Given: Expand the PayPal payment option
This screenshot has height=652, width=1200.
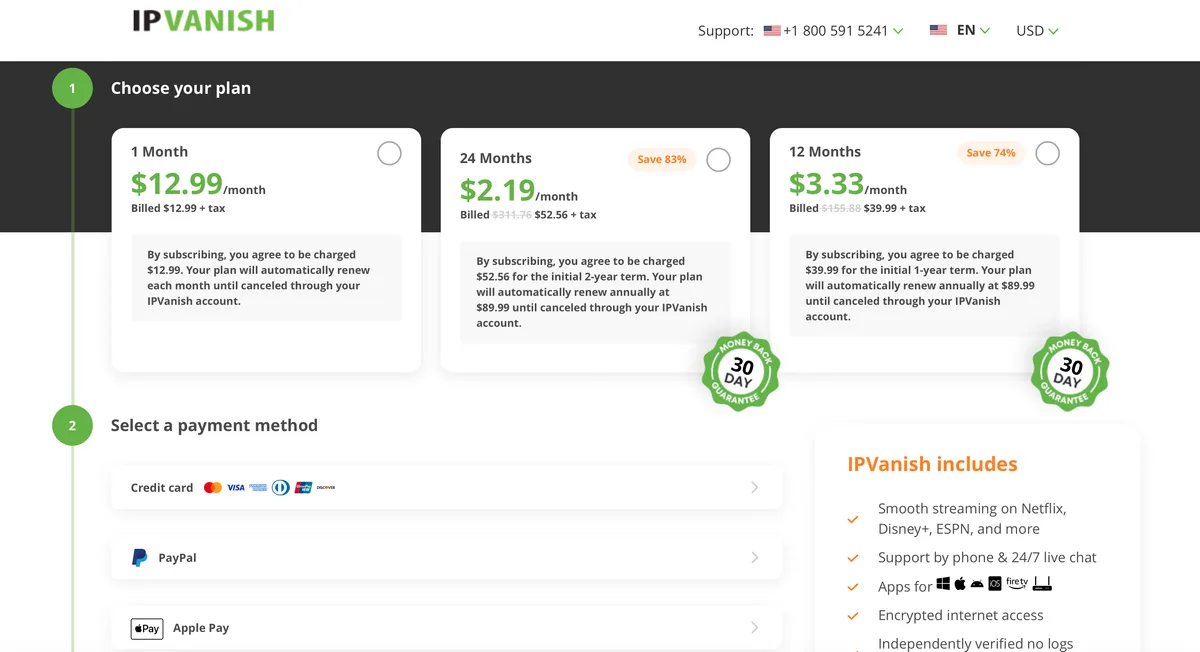Looking at the screenshot, I should tap(447, 558).
